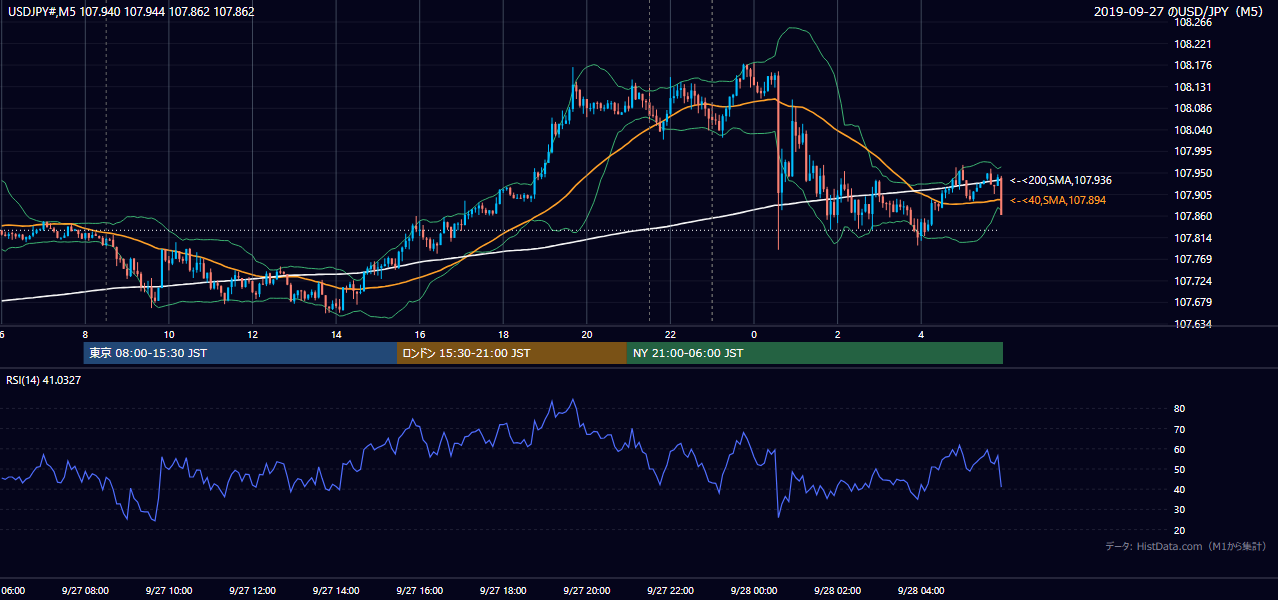Click price axis value 108.221
Image resolution: width=1278 pixels, height=600 pixels.
1193,44
